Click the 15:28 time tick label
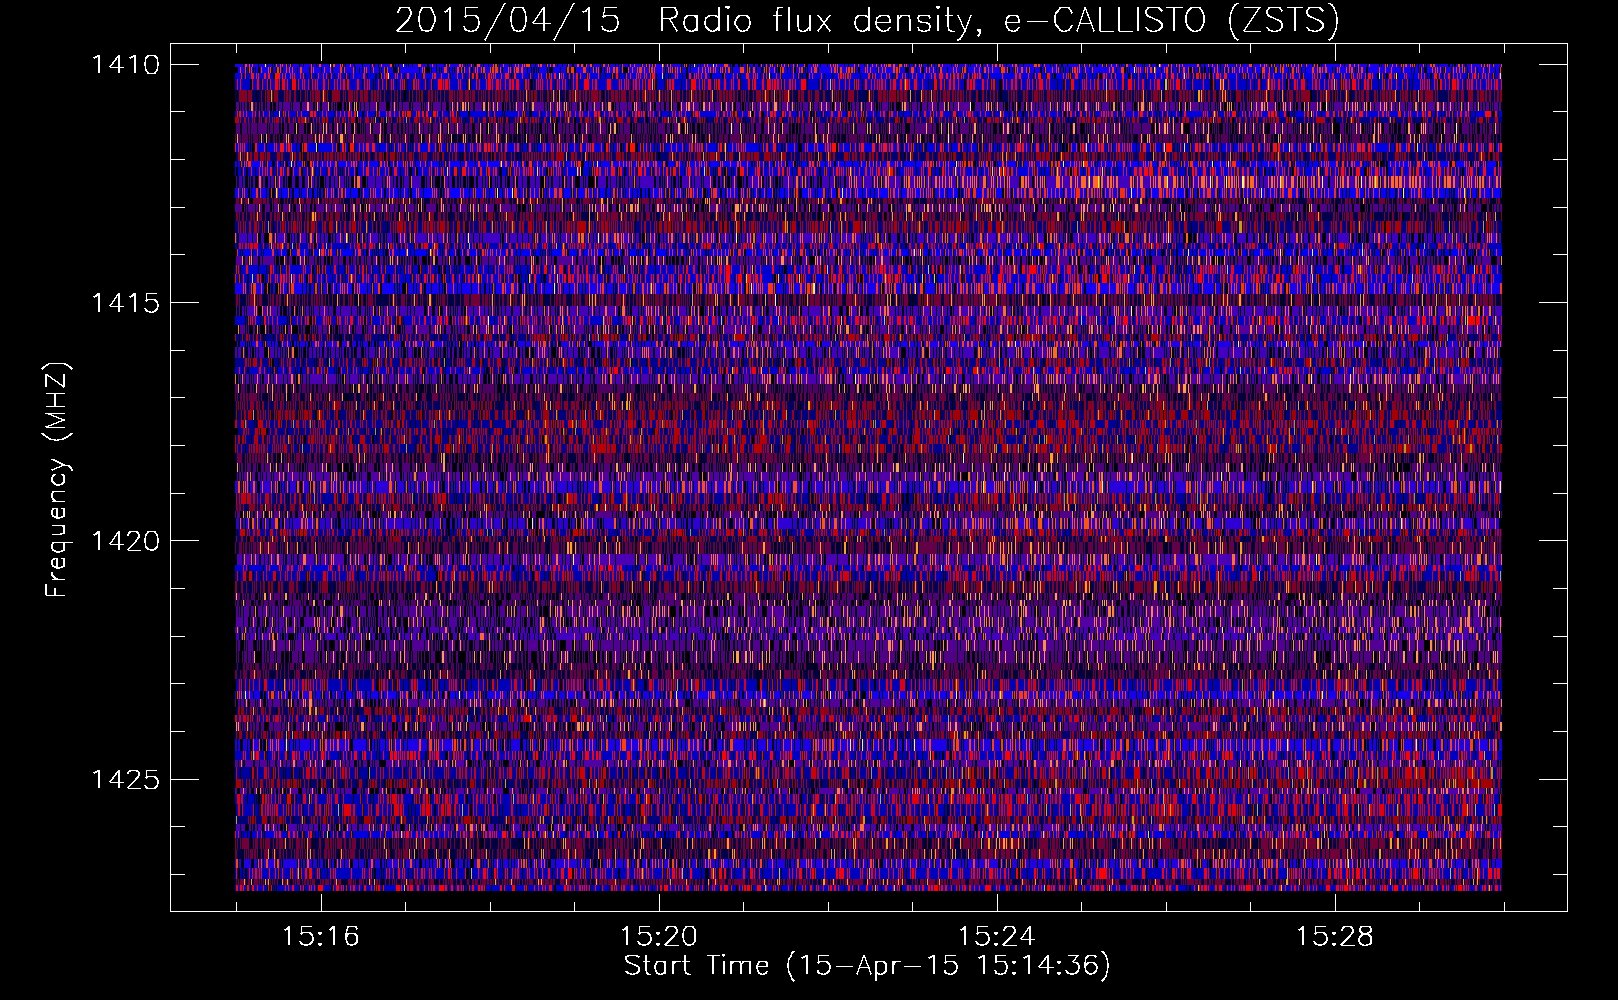1618x1000 pixels. [x=1334, y=936]
